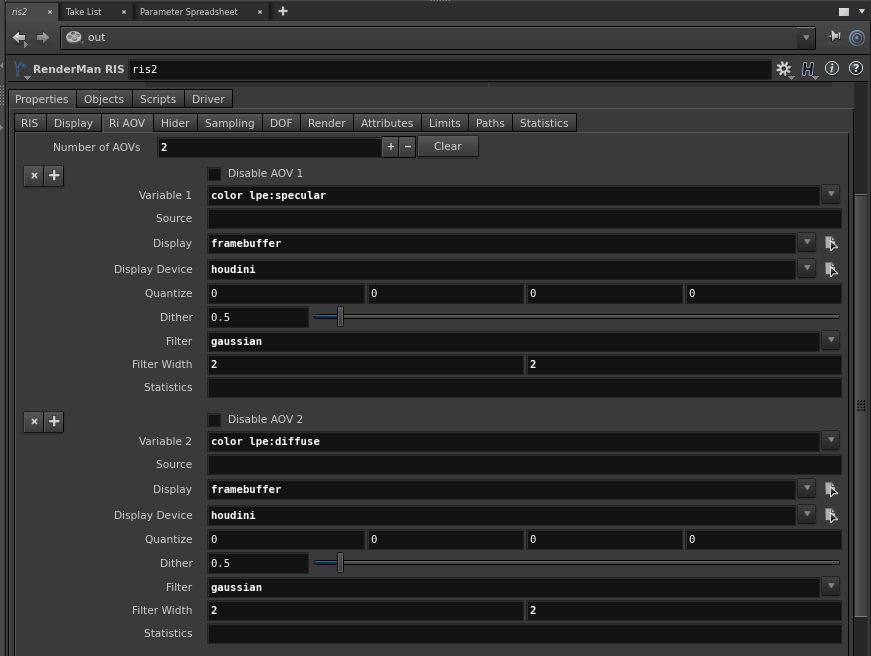Click the AOV 1 Dither value field
Screen dimensions: 871x656
(258, 317)
